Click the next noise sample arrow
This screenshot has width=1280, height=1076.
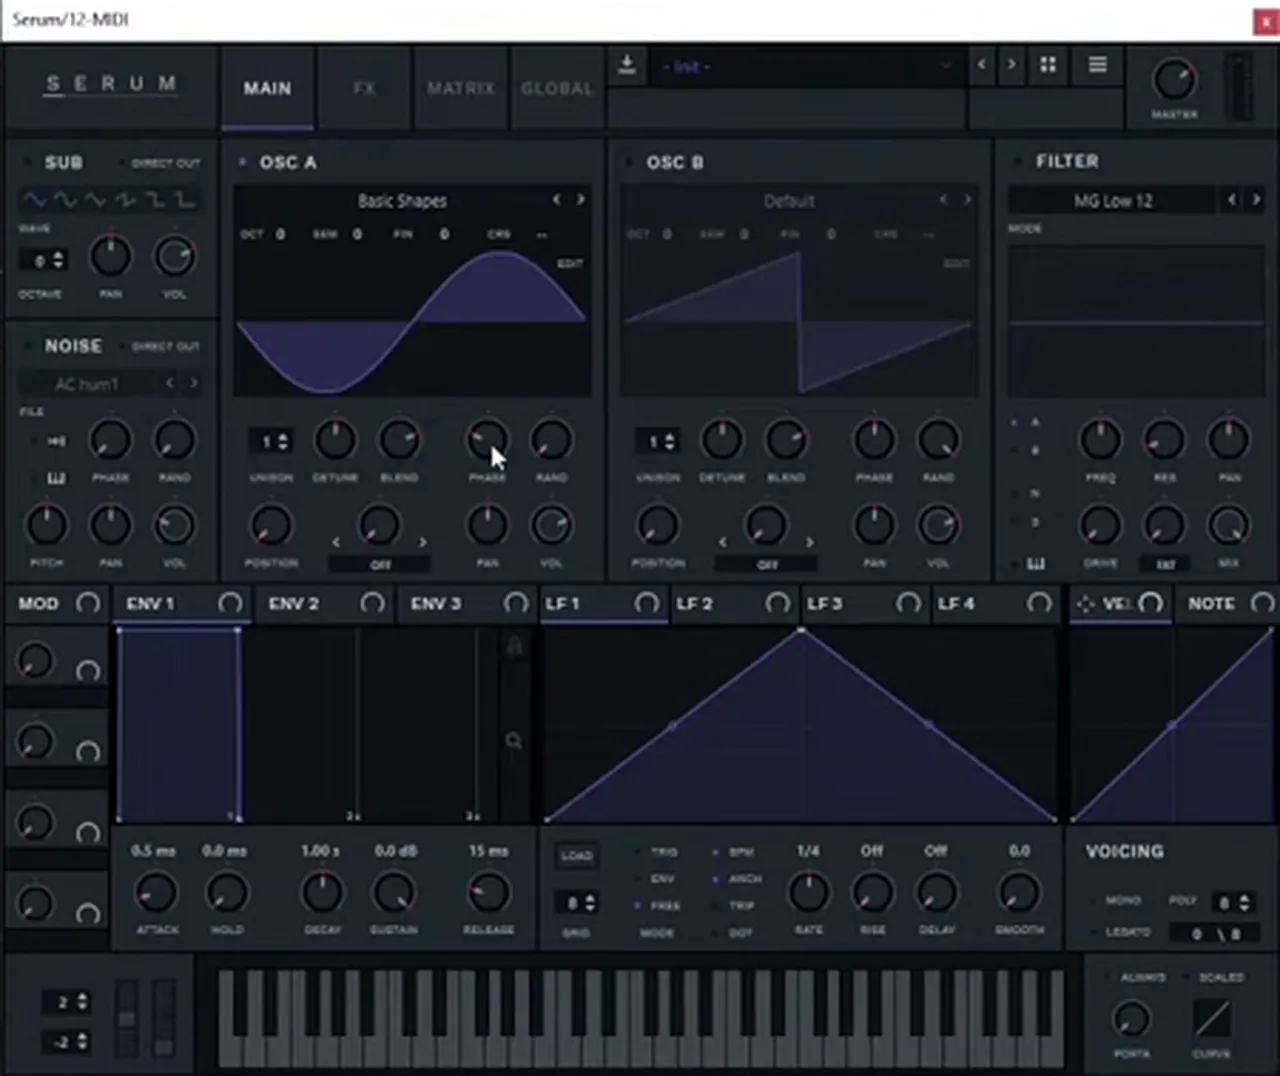coord(194,383)
